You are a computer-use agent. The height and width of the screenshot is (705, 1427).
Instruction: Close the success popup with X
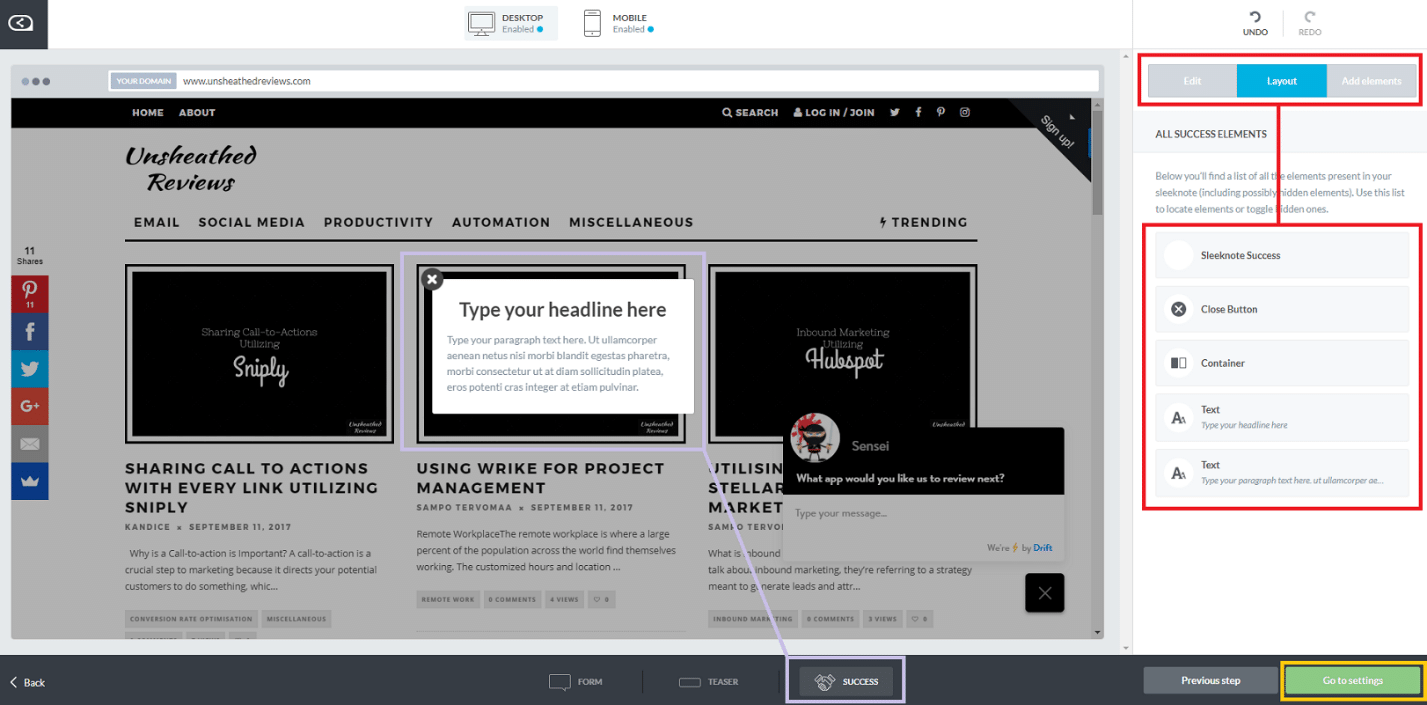(x=432, y=279)
